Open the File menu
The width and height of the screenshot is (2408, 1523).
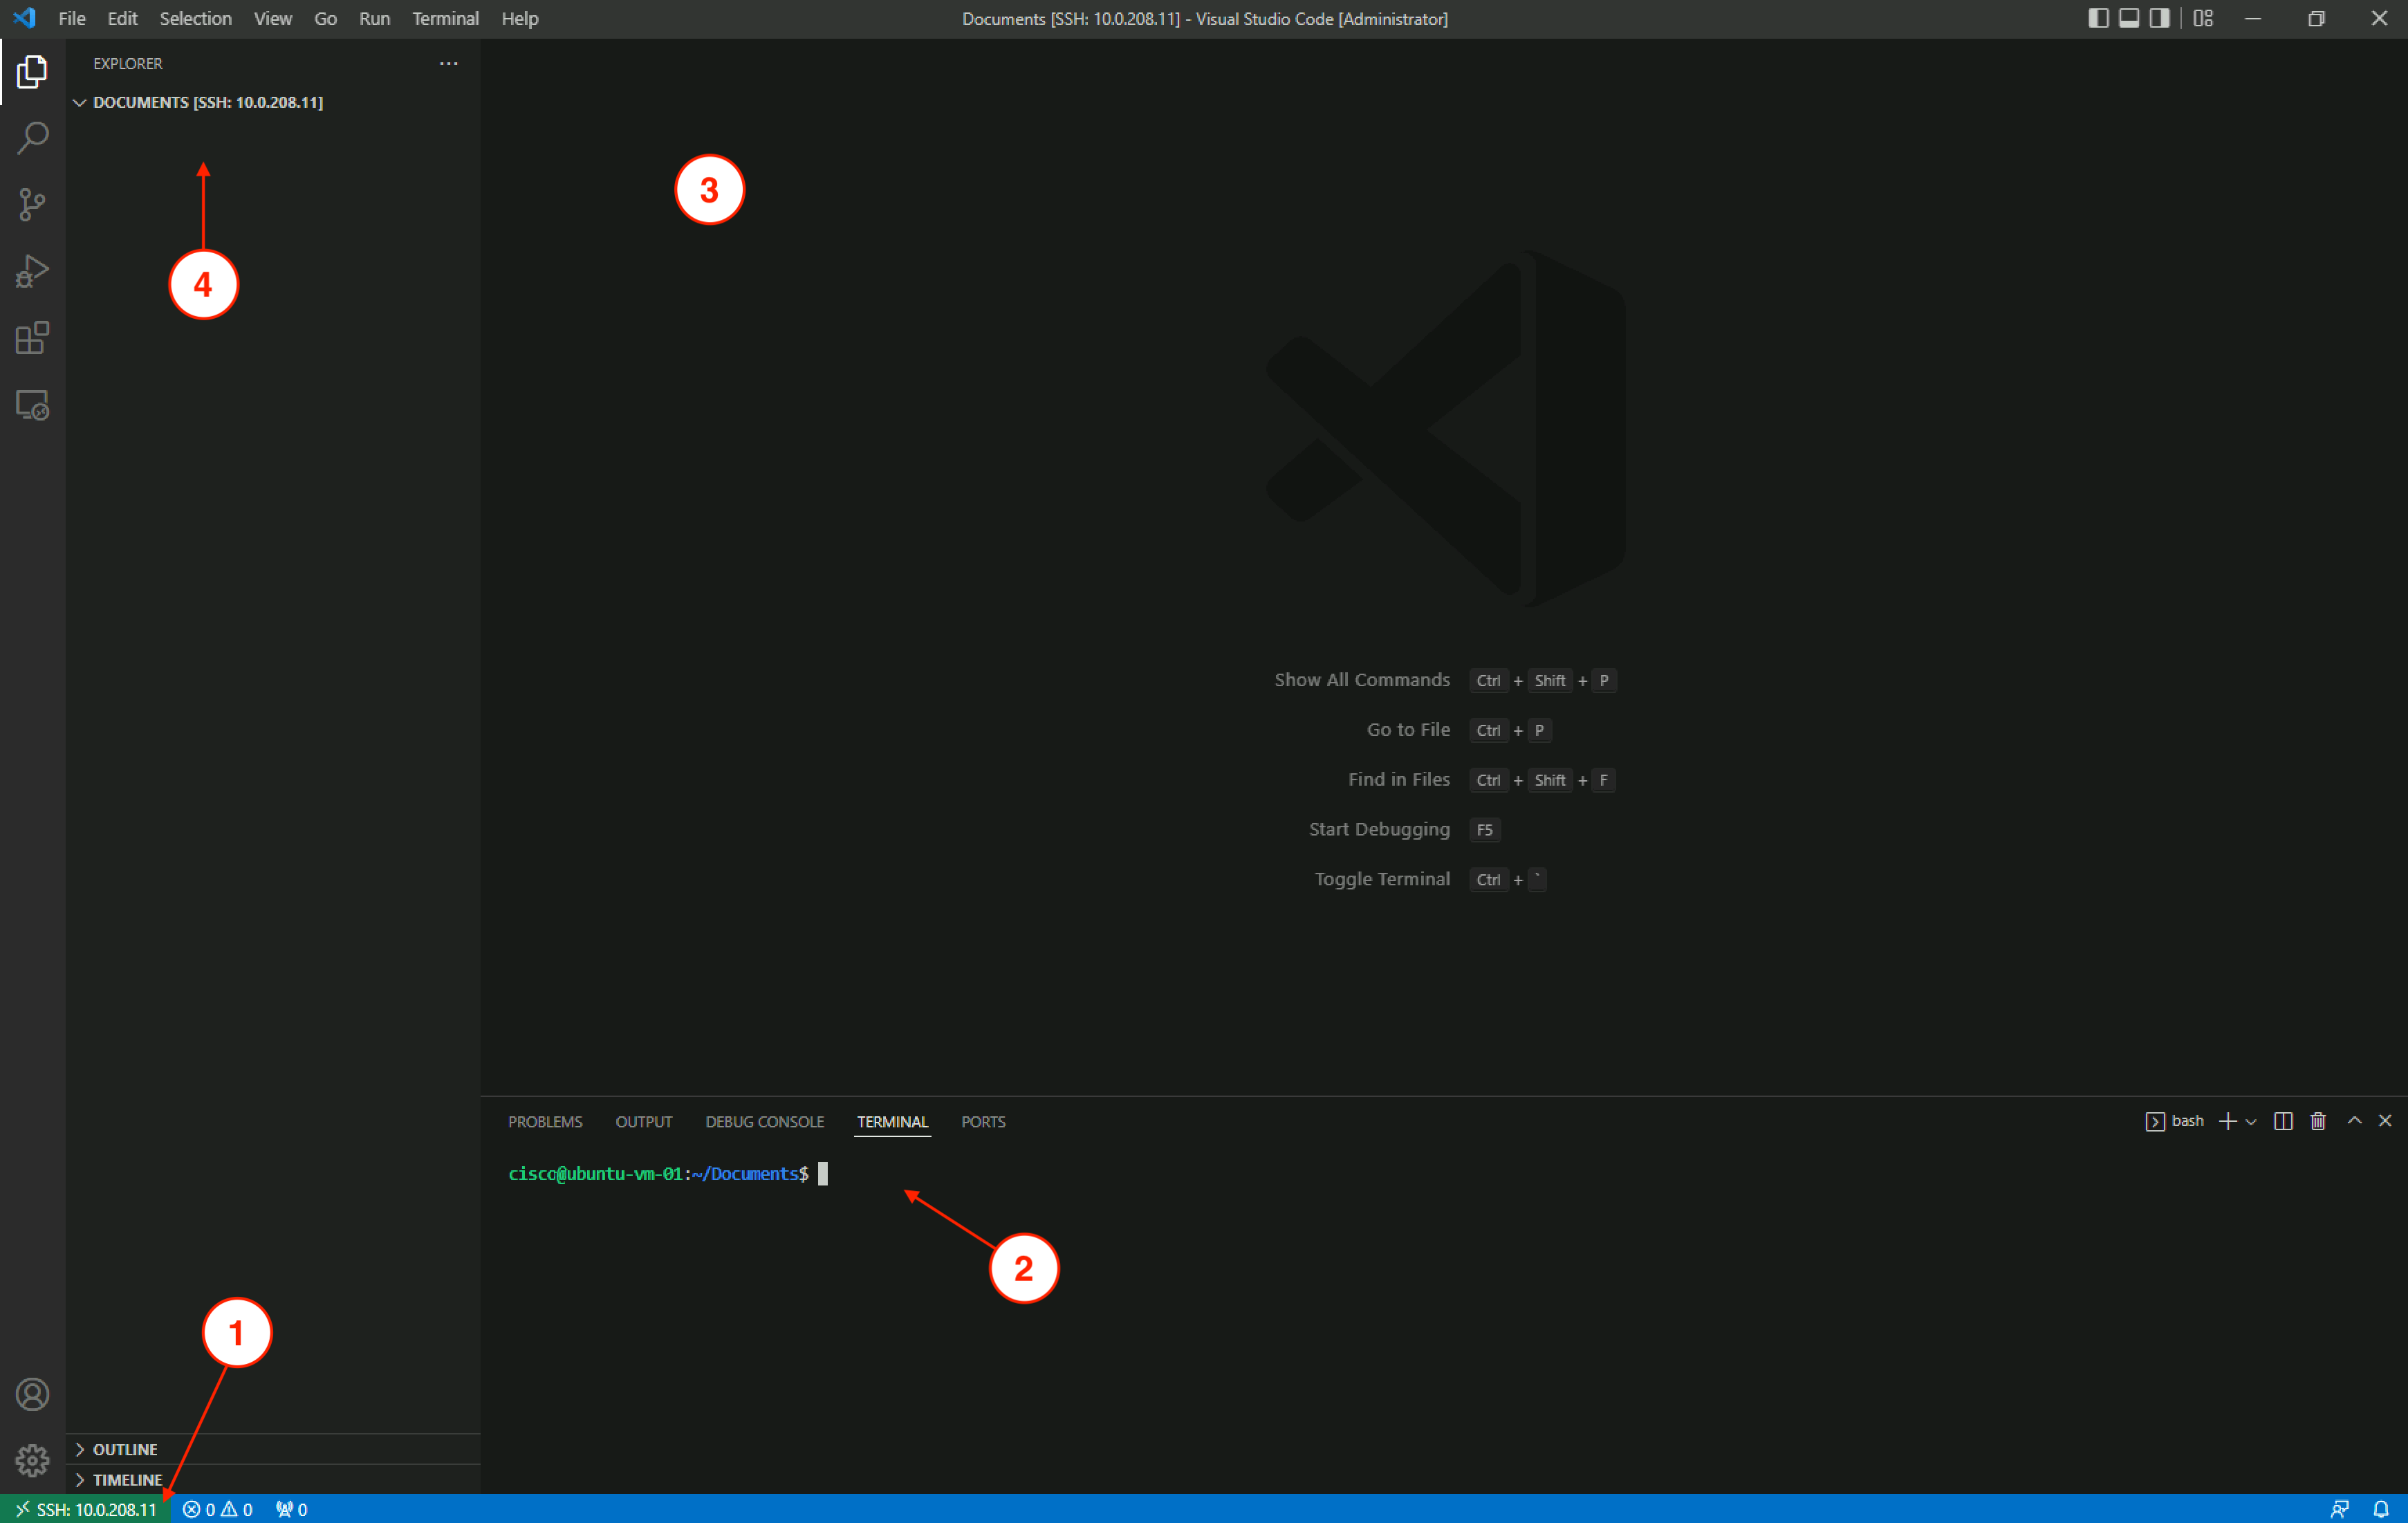(72, 18)
